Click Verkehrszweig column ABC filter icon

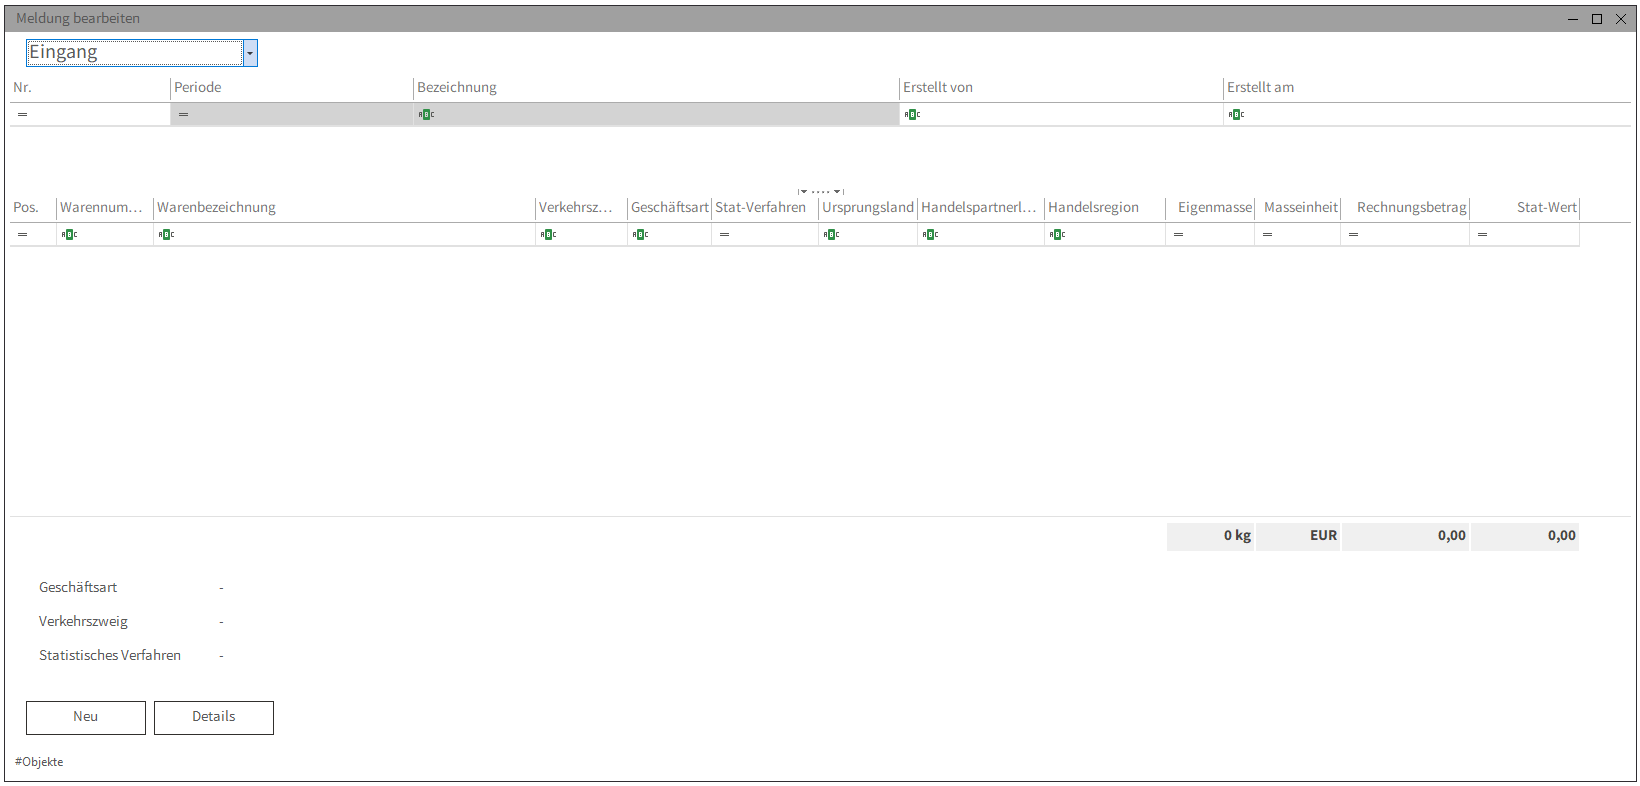[x=548, y=235]
